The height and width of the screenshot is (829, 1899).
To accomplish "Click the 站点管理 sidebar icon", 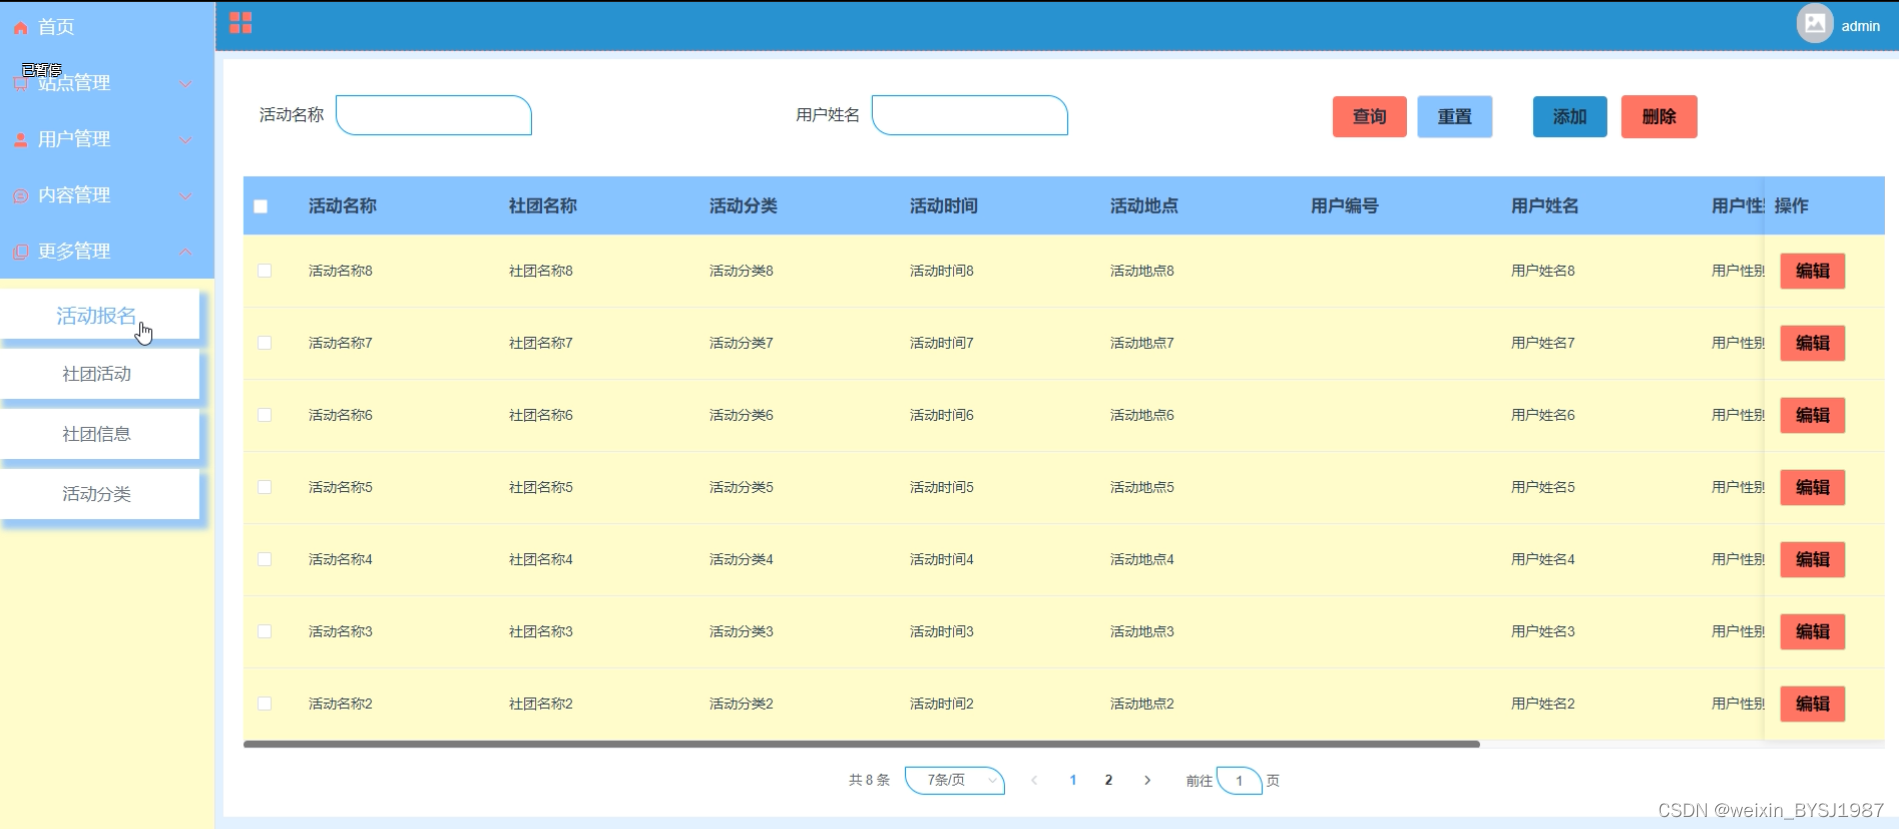I will (20, 84).
